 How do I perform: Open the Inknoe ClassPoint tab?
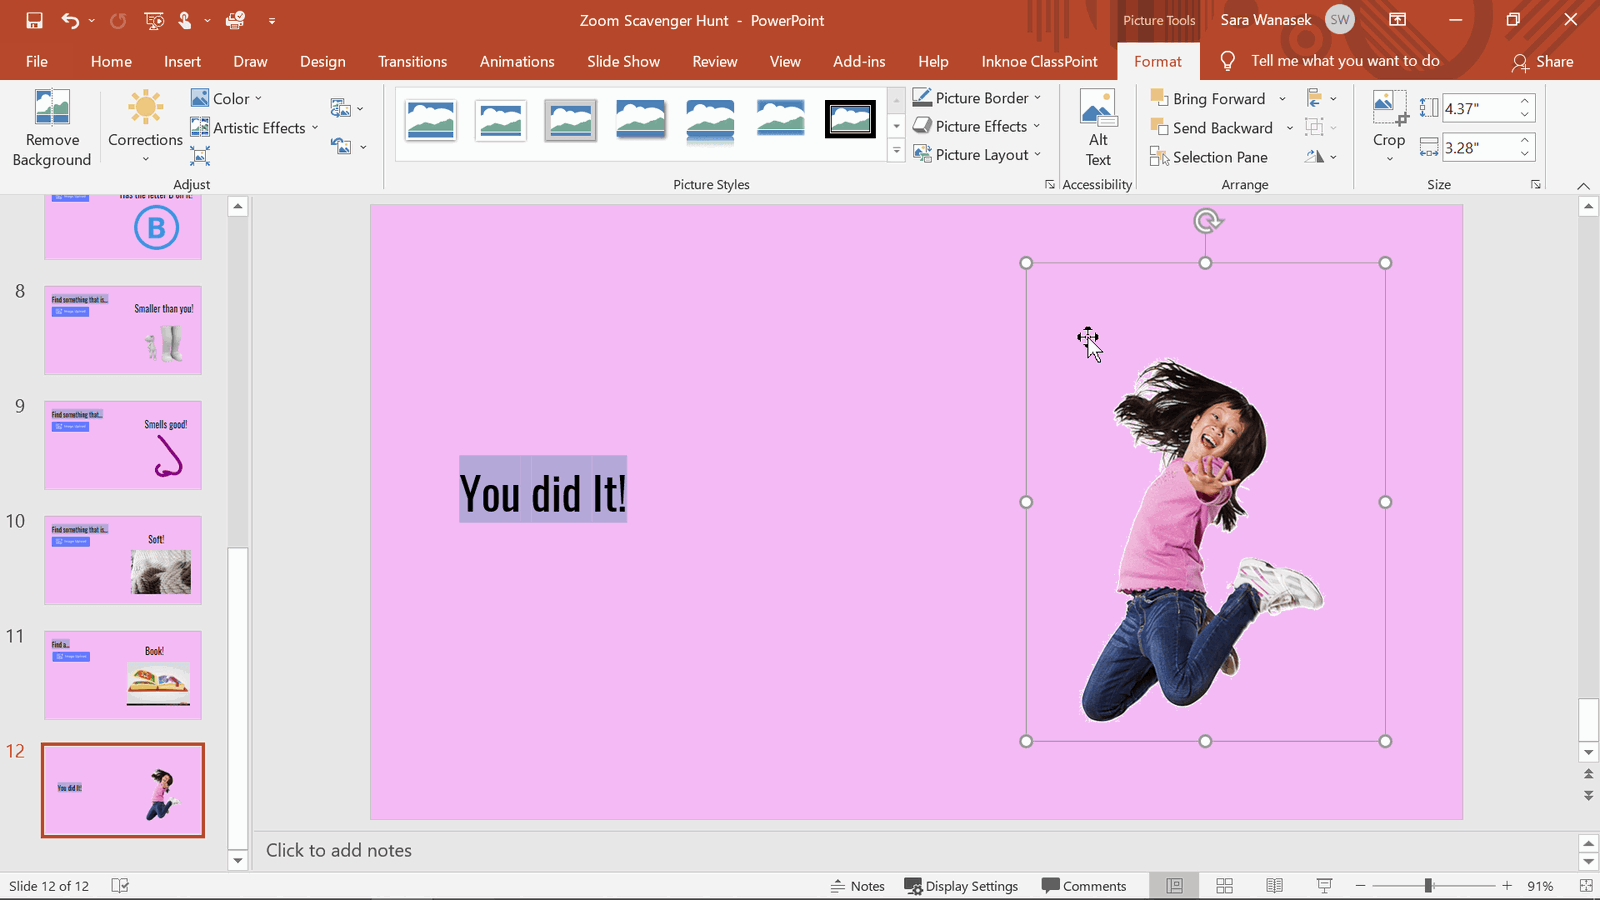(x=1039, y=61)
